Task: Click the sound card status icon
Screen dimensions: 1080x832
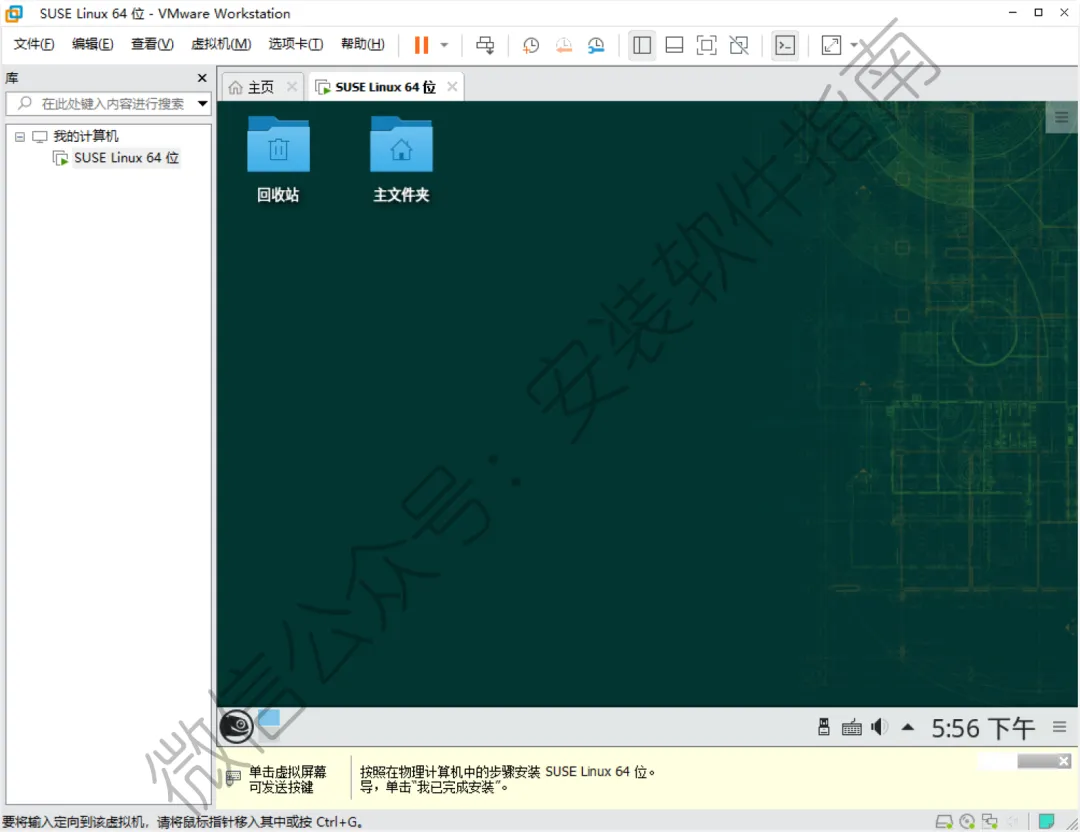Action: coord(1013,822)
